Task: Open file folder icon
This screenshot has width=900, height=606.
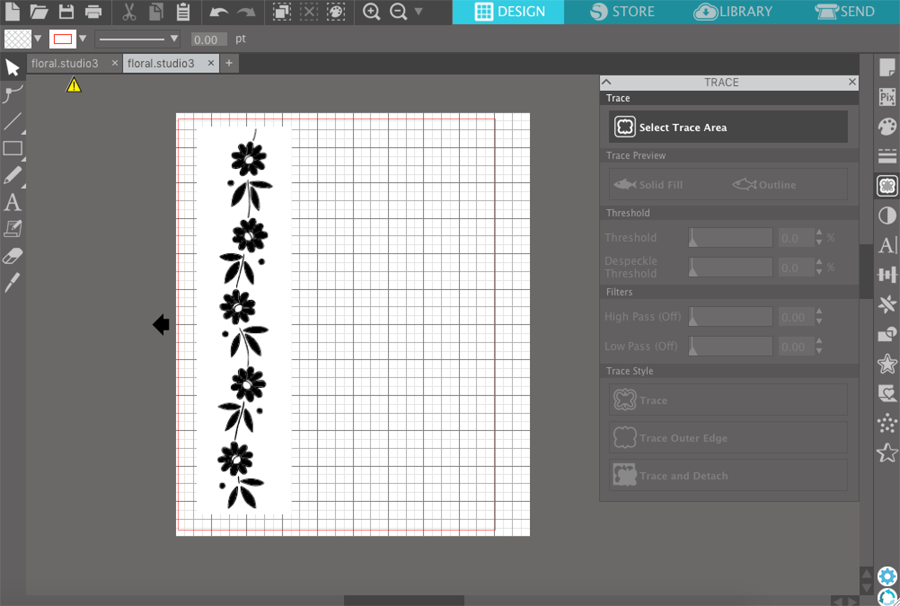Action: pyautogui.click(x=39, y=11)
